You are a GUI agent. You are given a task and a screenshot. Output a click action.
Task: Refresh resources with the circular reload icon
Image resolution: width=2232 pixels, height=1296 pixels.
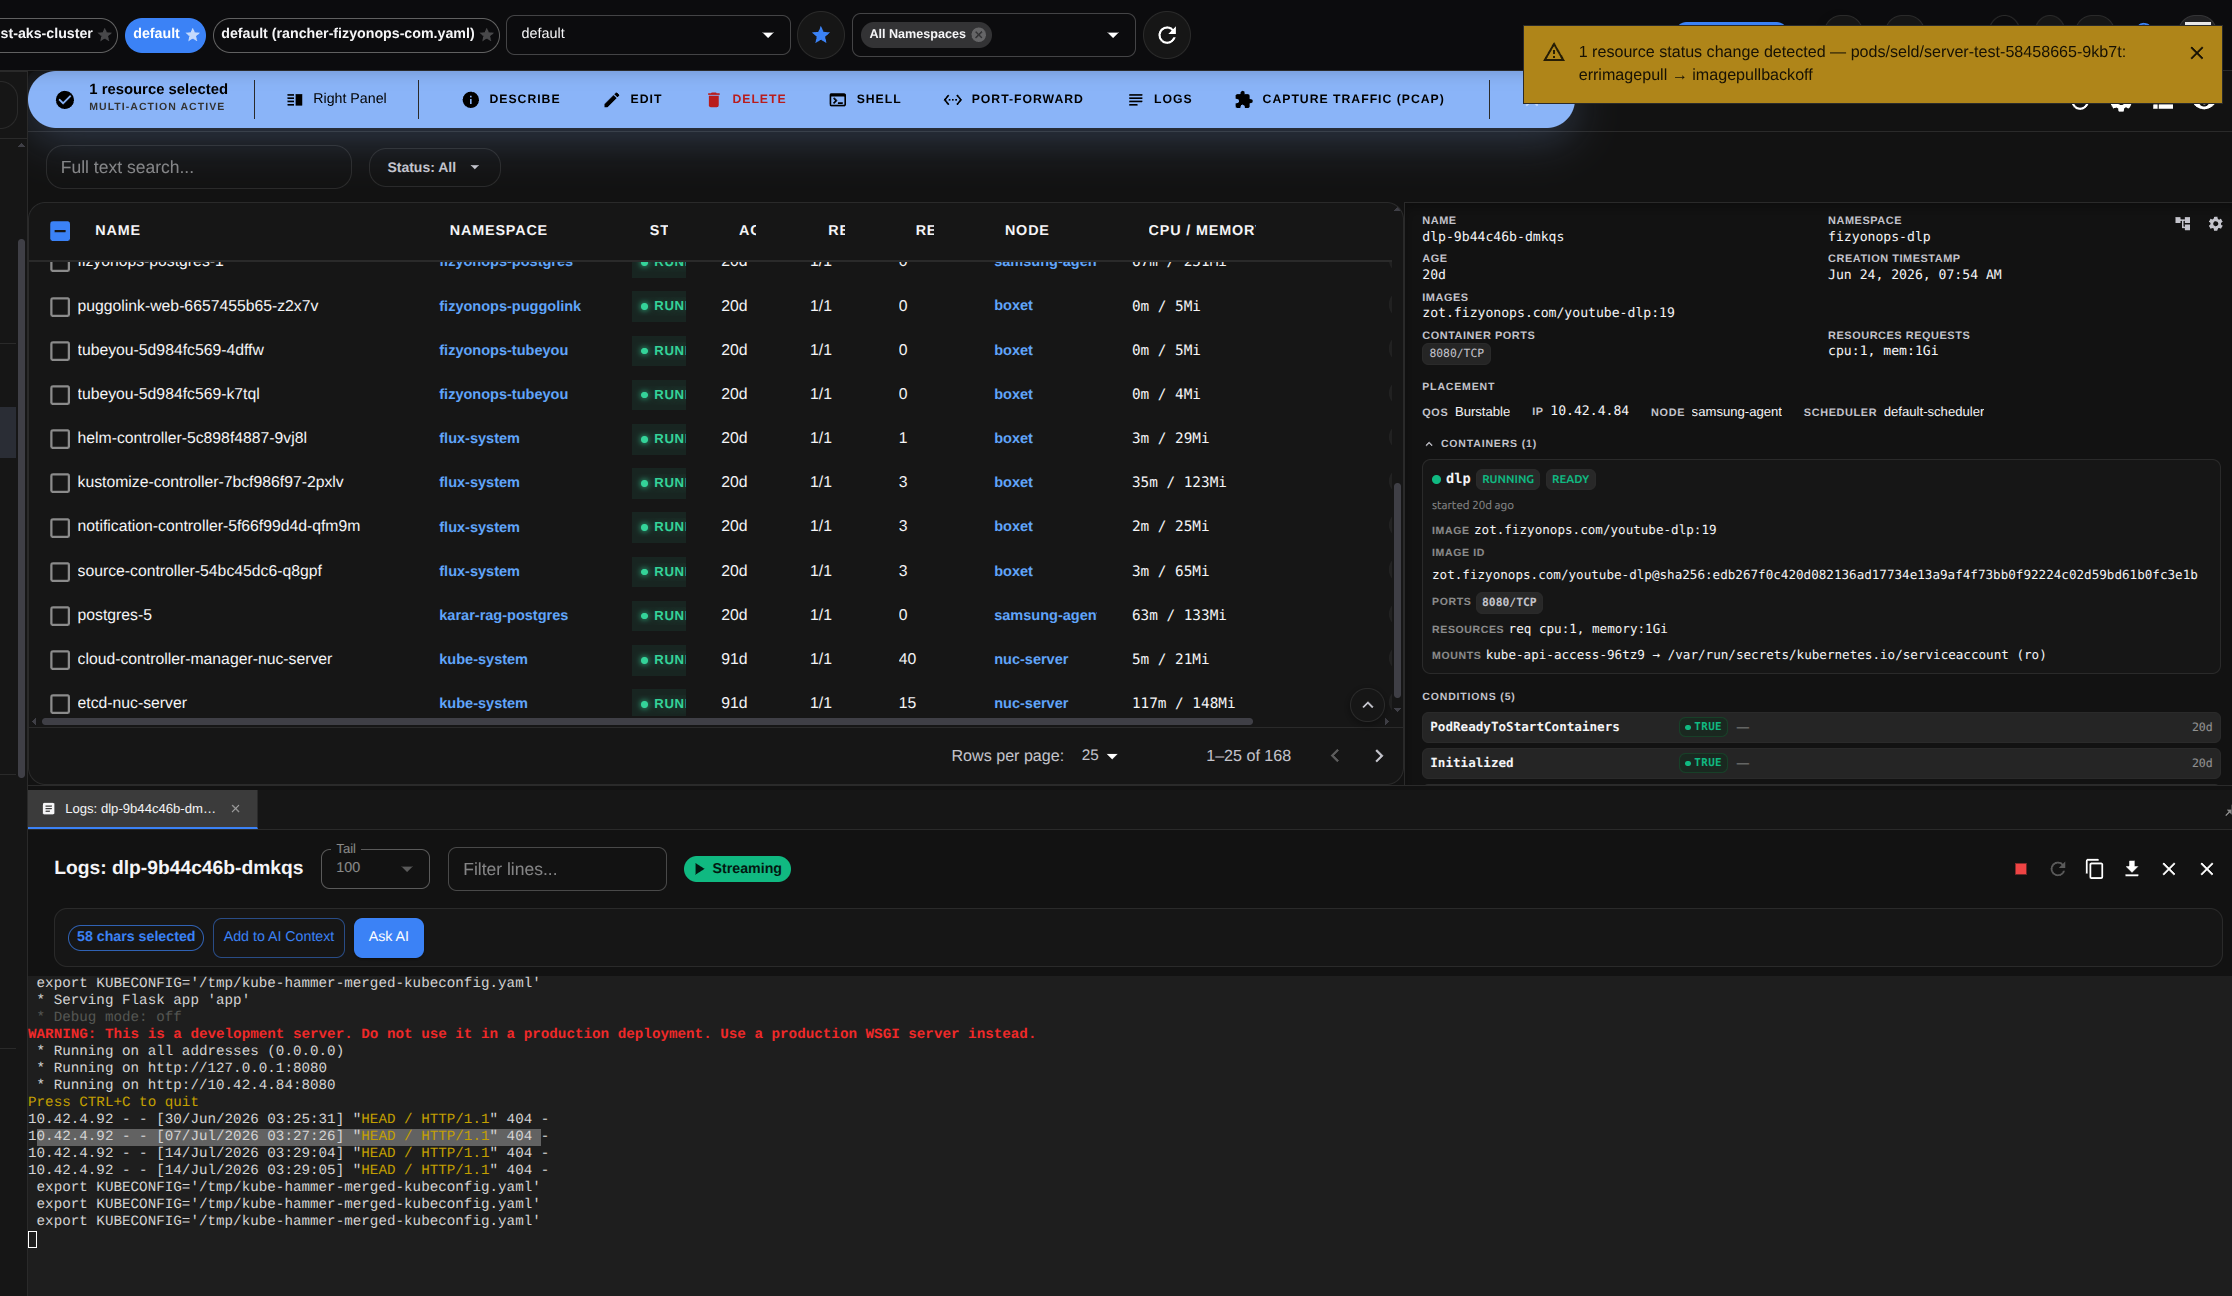[1166, 35]
